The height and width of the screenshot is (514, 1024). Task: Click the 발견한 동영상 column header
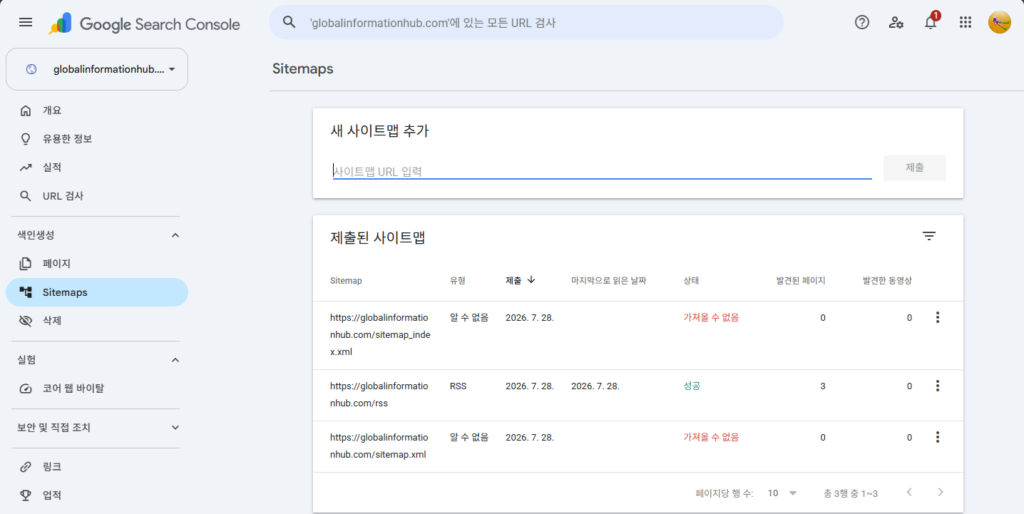pos(887,280)
